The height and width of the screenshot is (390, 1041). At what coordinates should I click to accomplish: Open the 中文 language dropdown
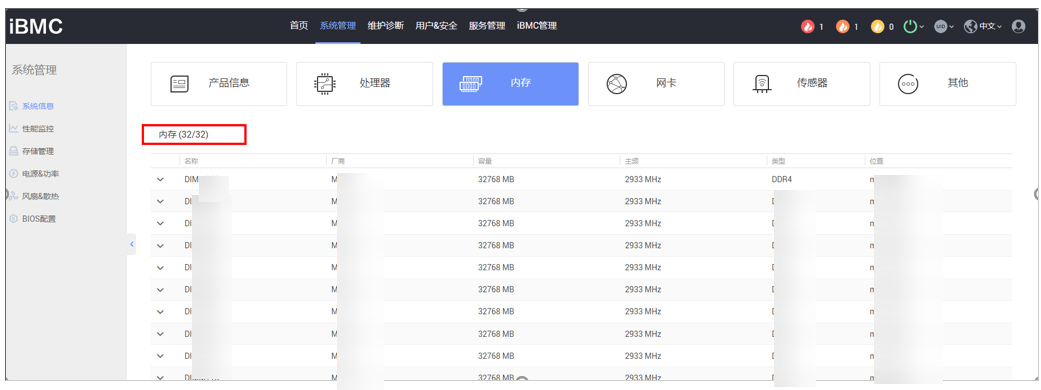coord(983,27)
